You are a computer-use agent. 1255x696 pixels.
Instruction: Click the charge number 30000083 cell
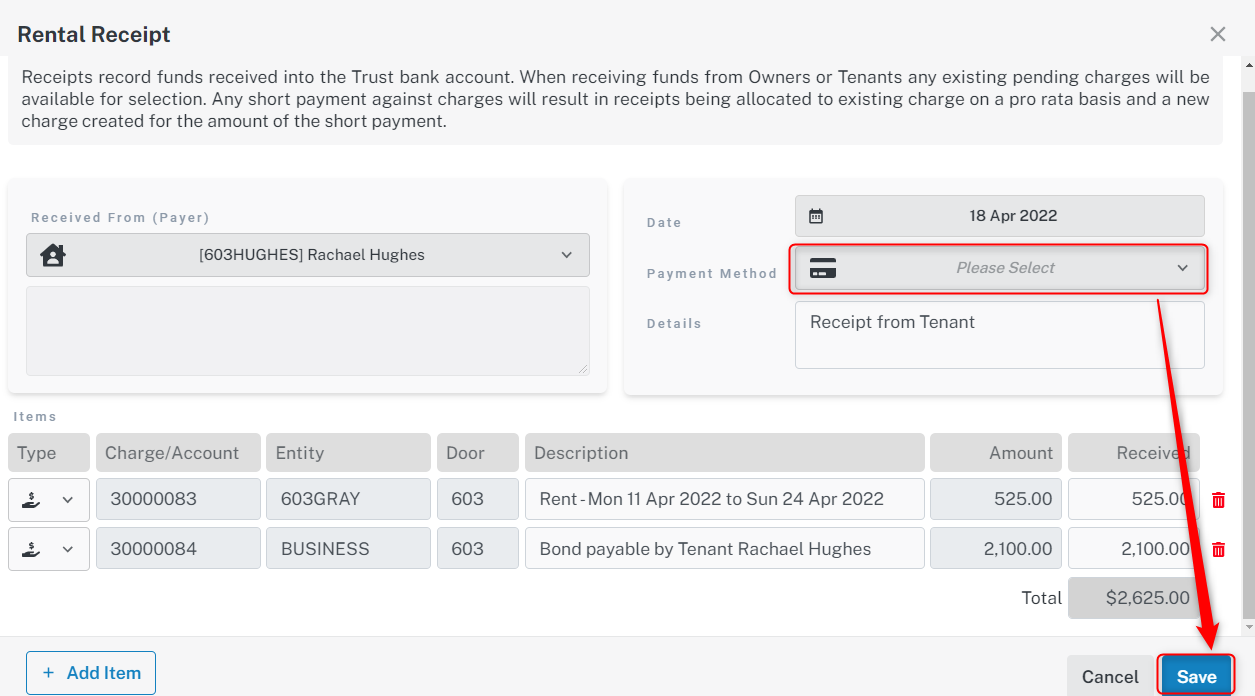[178, 499]
